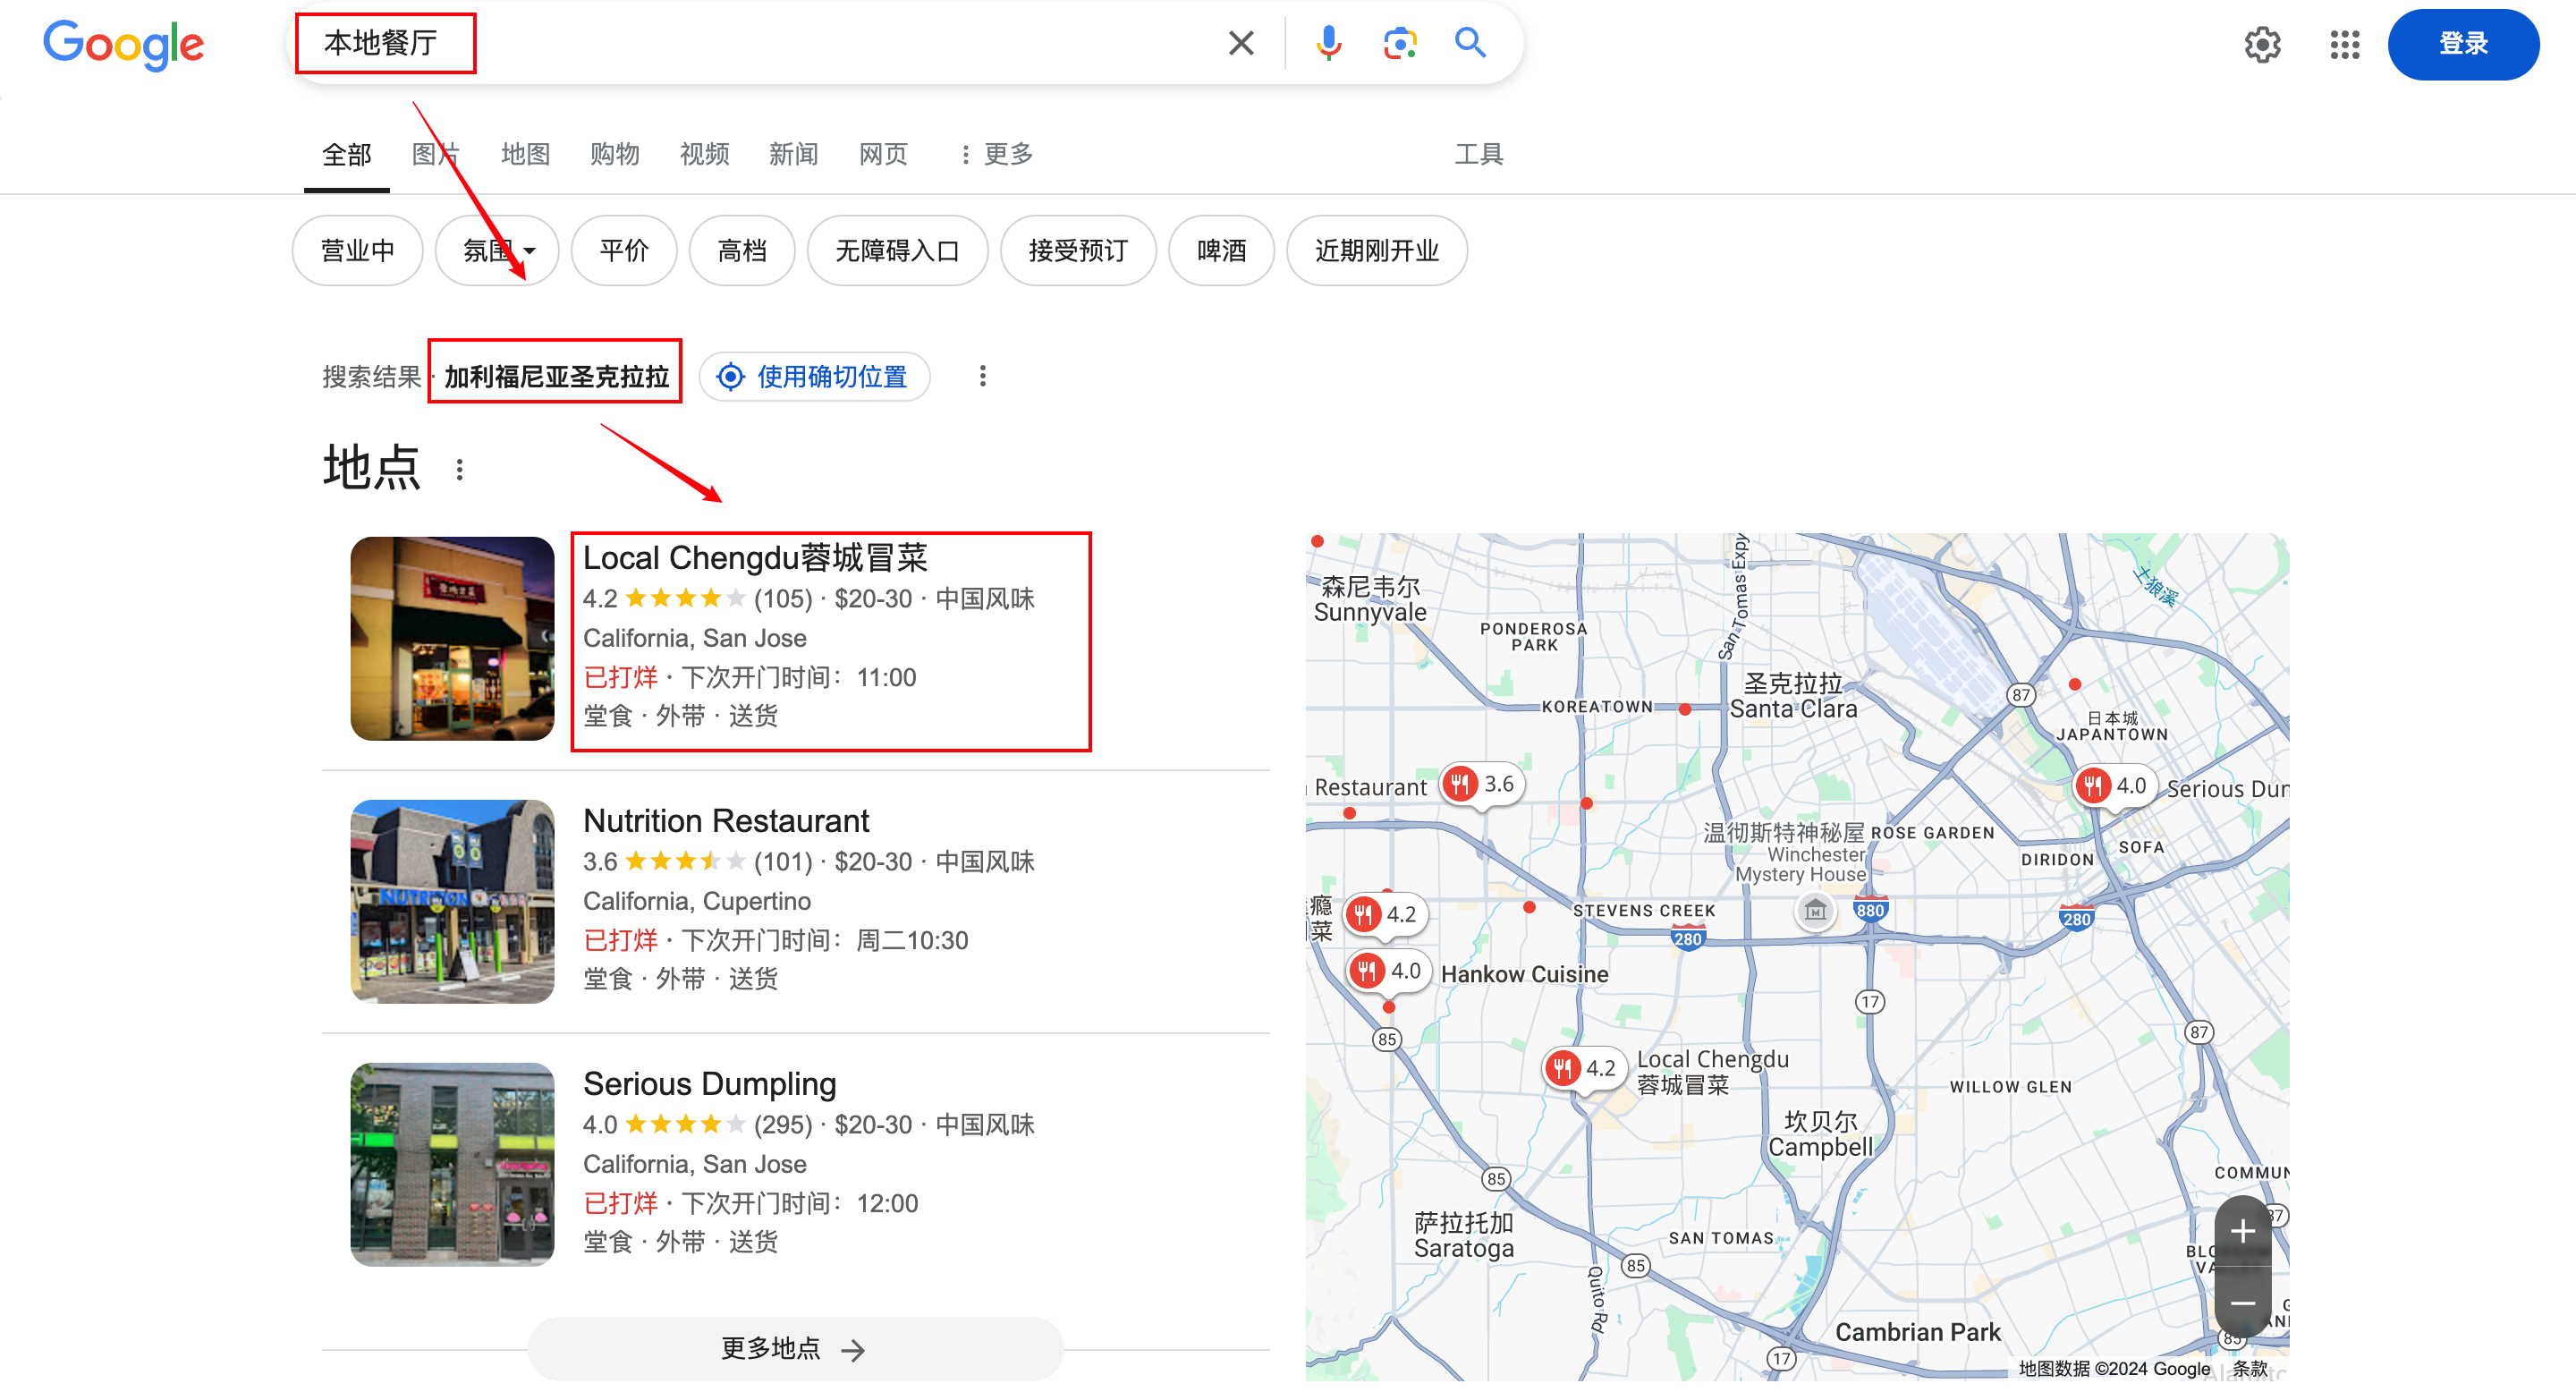This screenshot has width=2576, height=1392.
Task: Open Local Chengdu蓉城冒菜 listing title
Action: coord(755,558)
